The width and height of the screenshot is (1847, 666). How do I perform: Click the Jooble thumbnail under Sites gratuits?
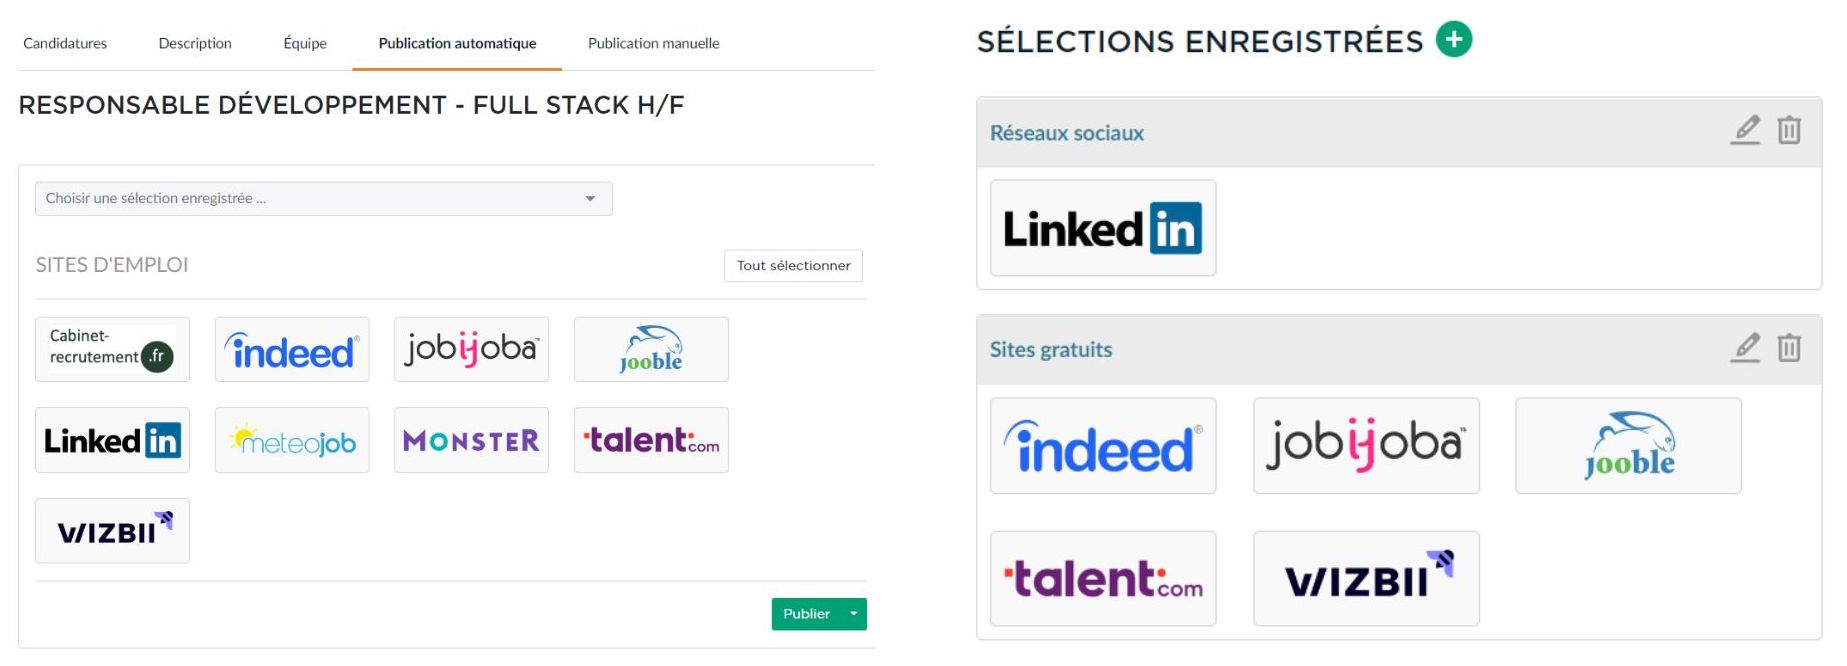[1628, 446]
